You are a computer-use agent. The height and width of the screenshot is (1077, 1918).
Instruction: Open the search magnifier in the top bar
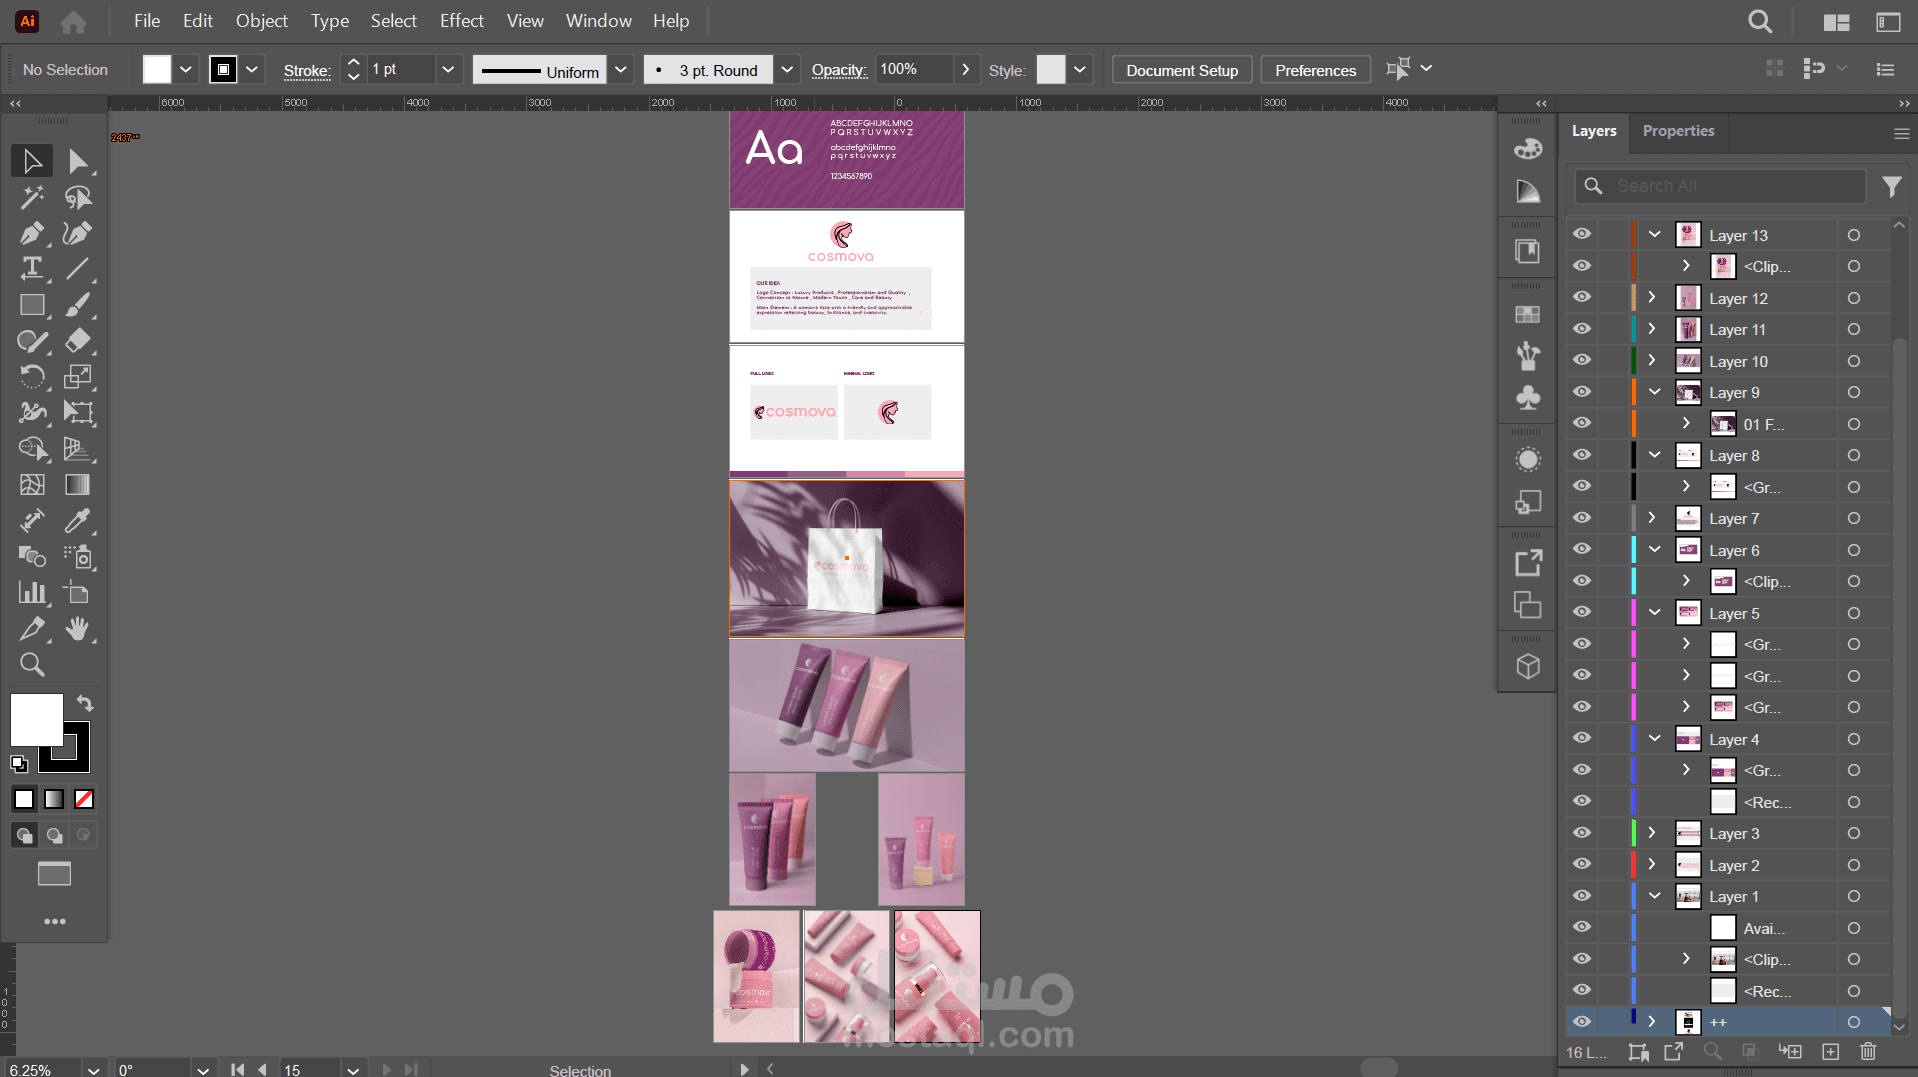(1760, 21)
